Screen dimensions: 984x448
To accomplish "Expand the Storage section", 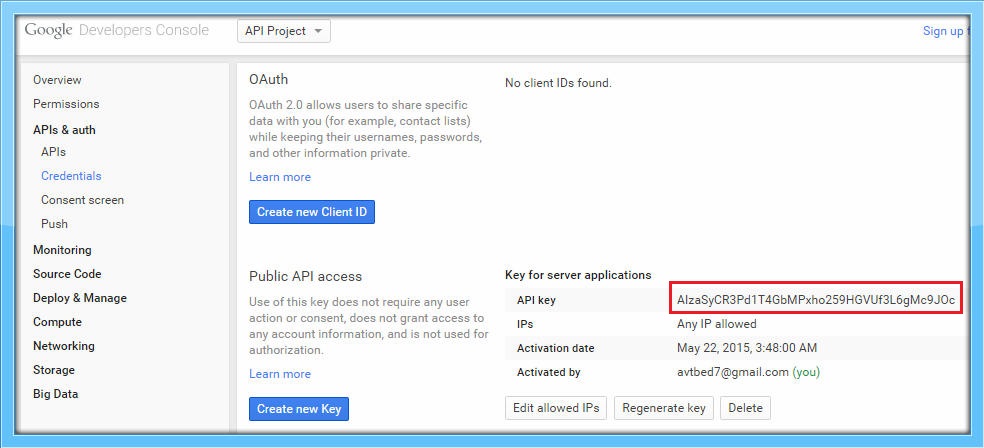I will coord(54,370).
